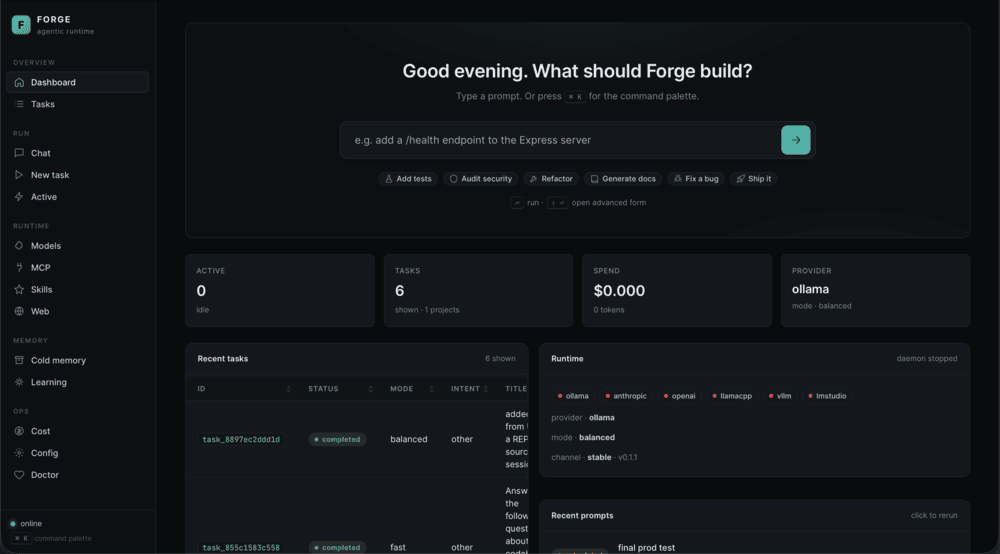Click the Cost coin icon
Screen dimensions: 1000x554
point(19,431)
